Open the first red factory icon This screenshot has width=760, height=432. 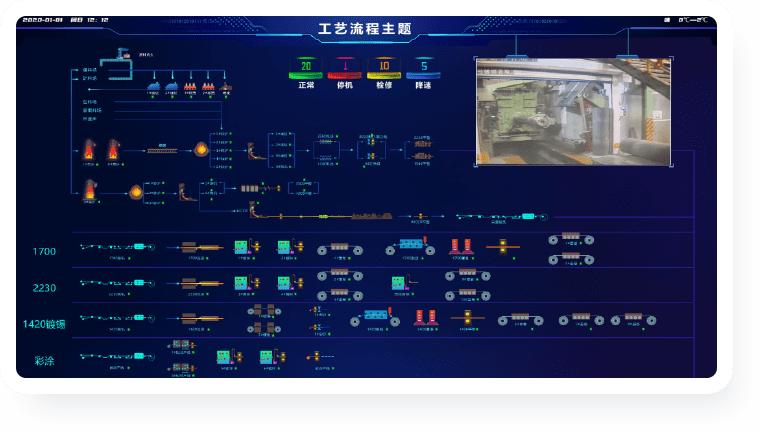click(x=190, y=86)
